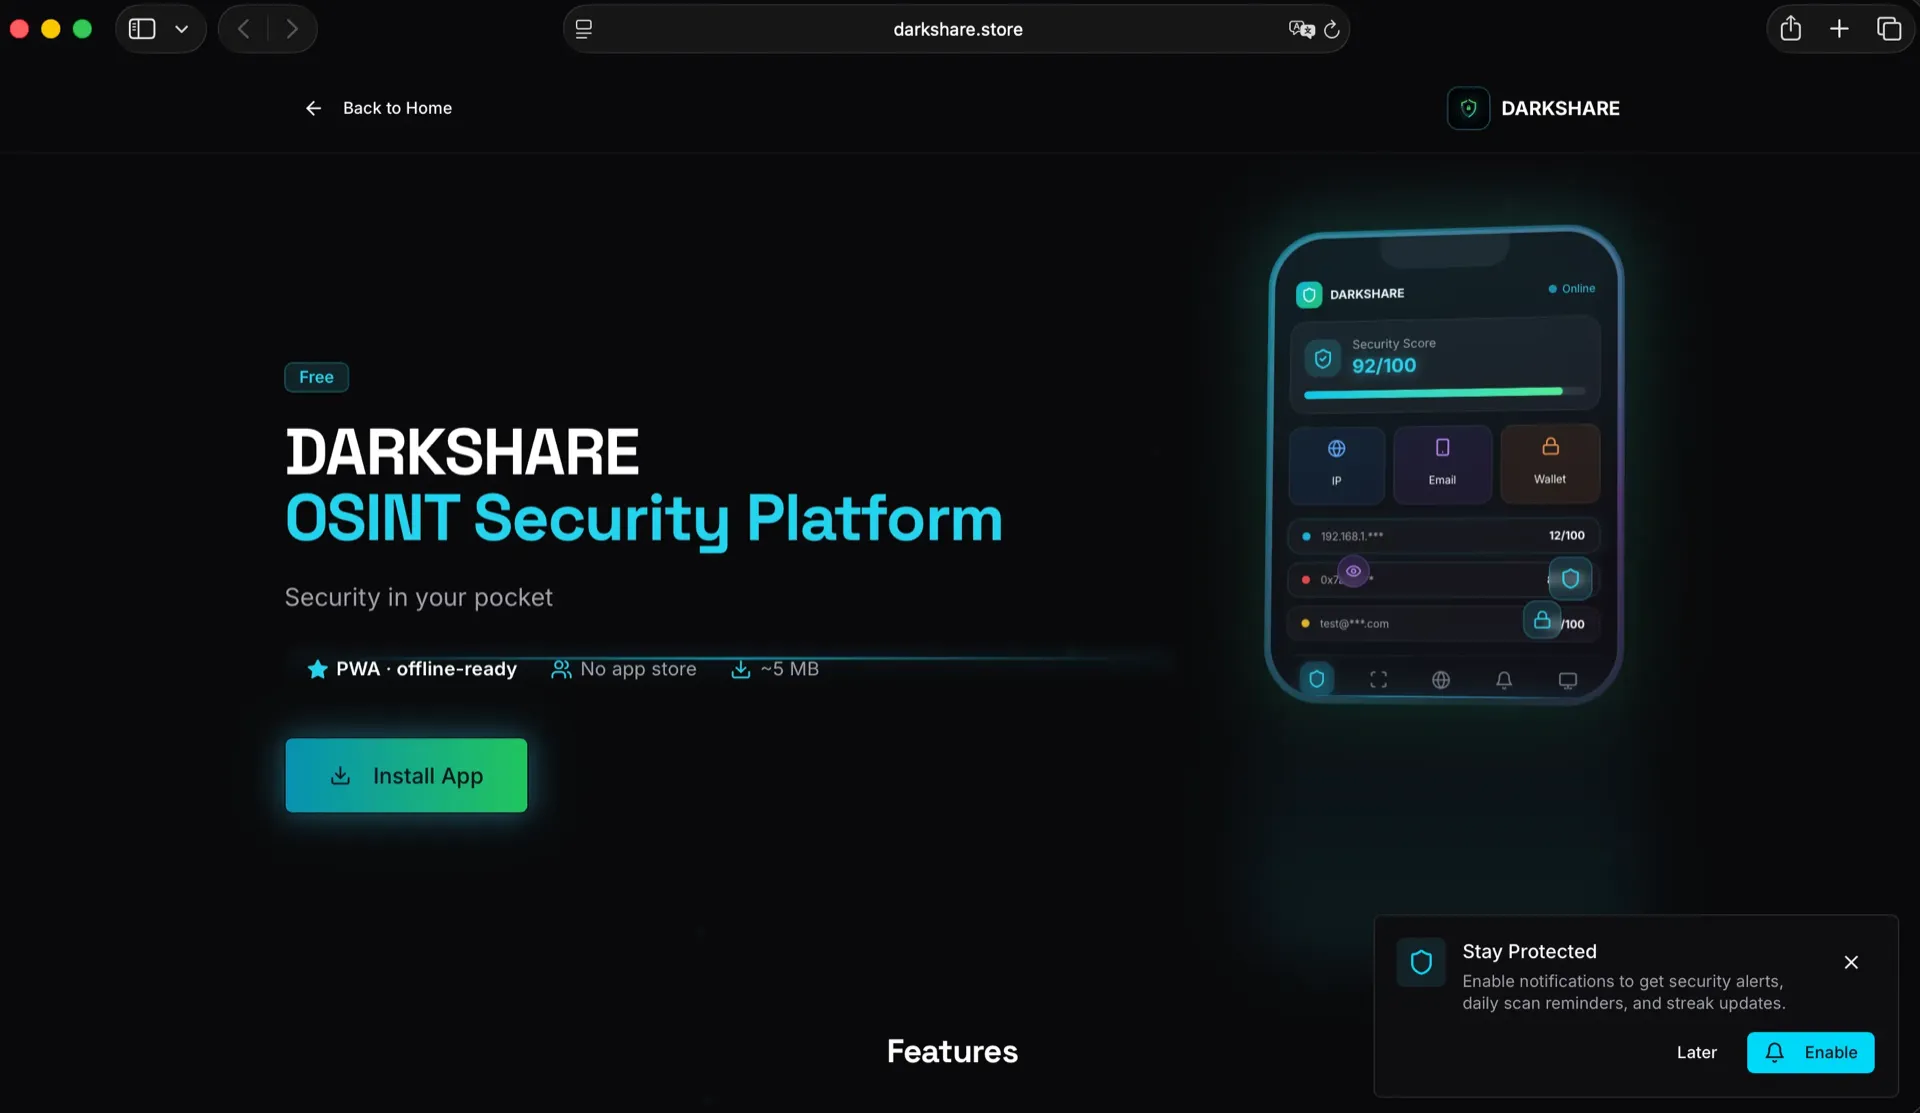The image size is (1920, 1113).
Task: Click the bell icon in phone bottom bar
Action: [x=1504, y=680]
